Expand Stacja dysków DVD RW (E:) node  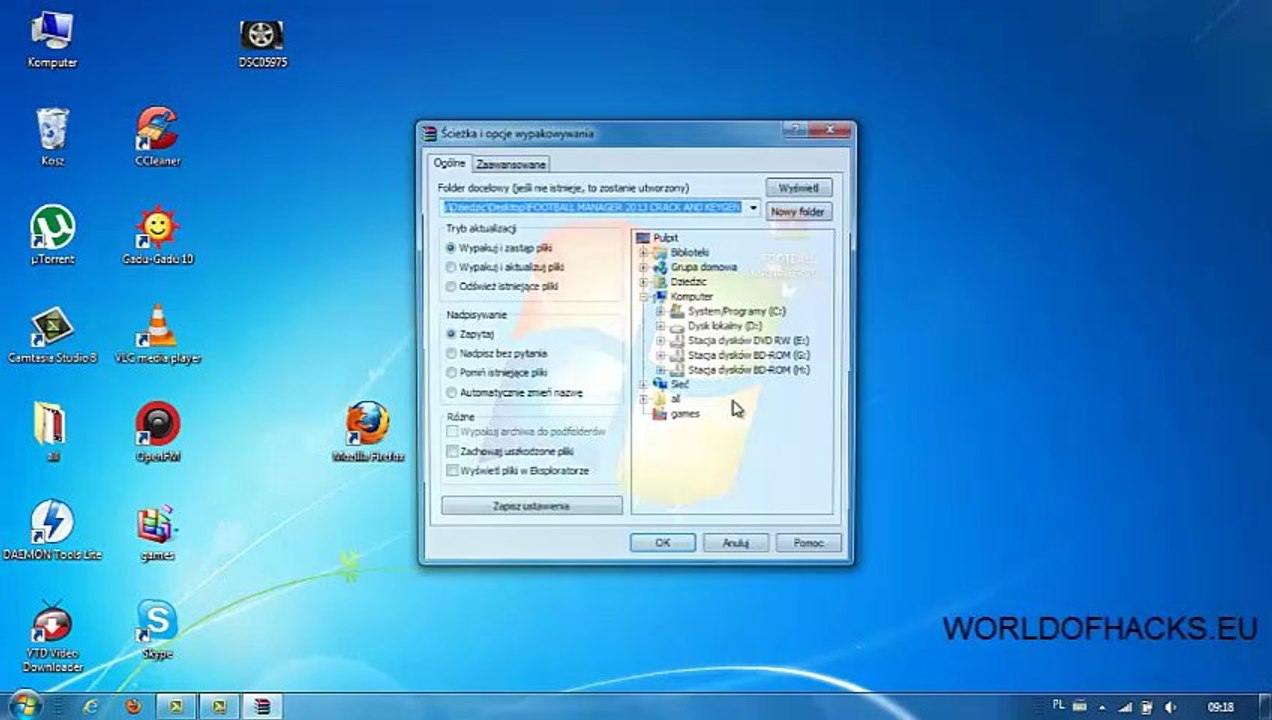(x=660, y=340)
